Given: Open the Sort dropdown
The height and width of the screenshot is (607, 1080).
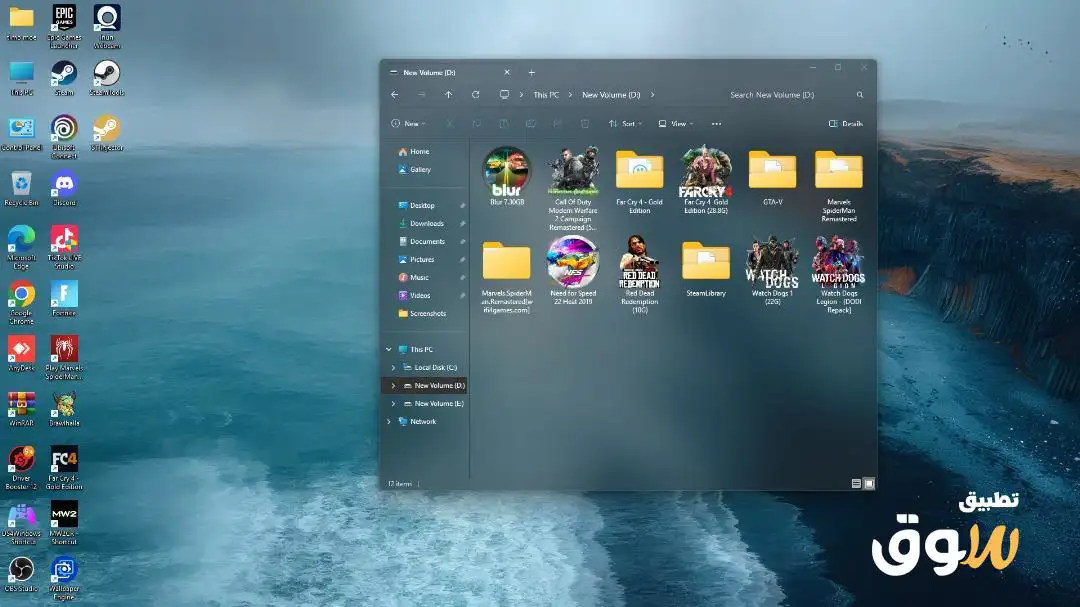Looking at the screenshot, I should [625, 124].
